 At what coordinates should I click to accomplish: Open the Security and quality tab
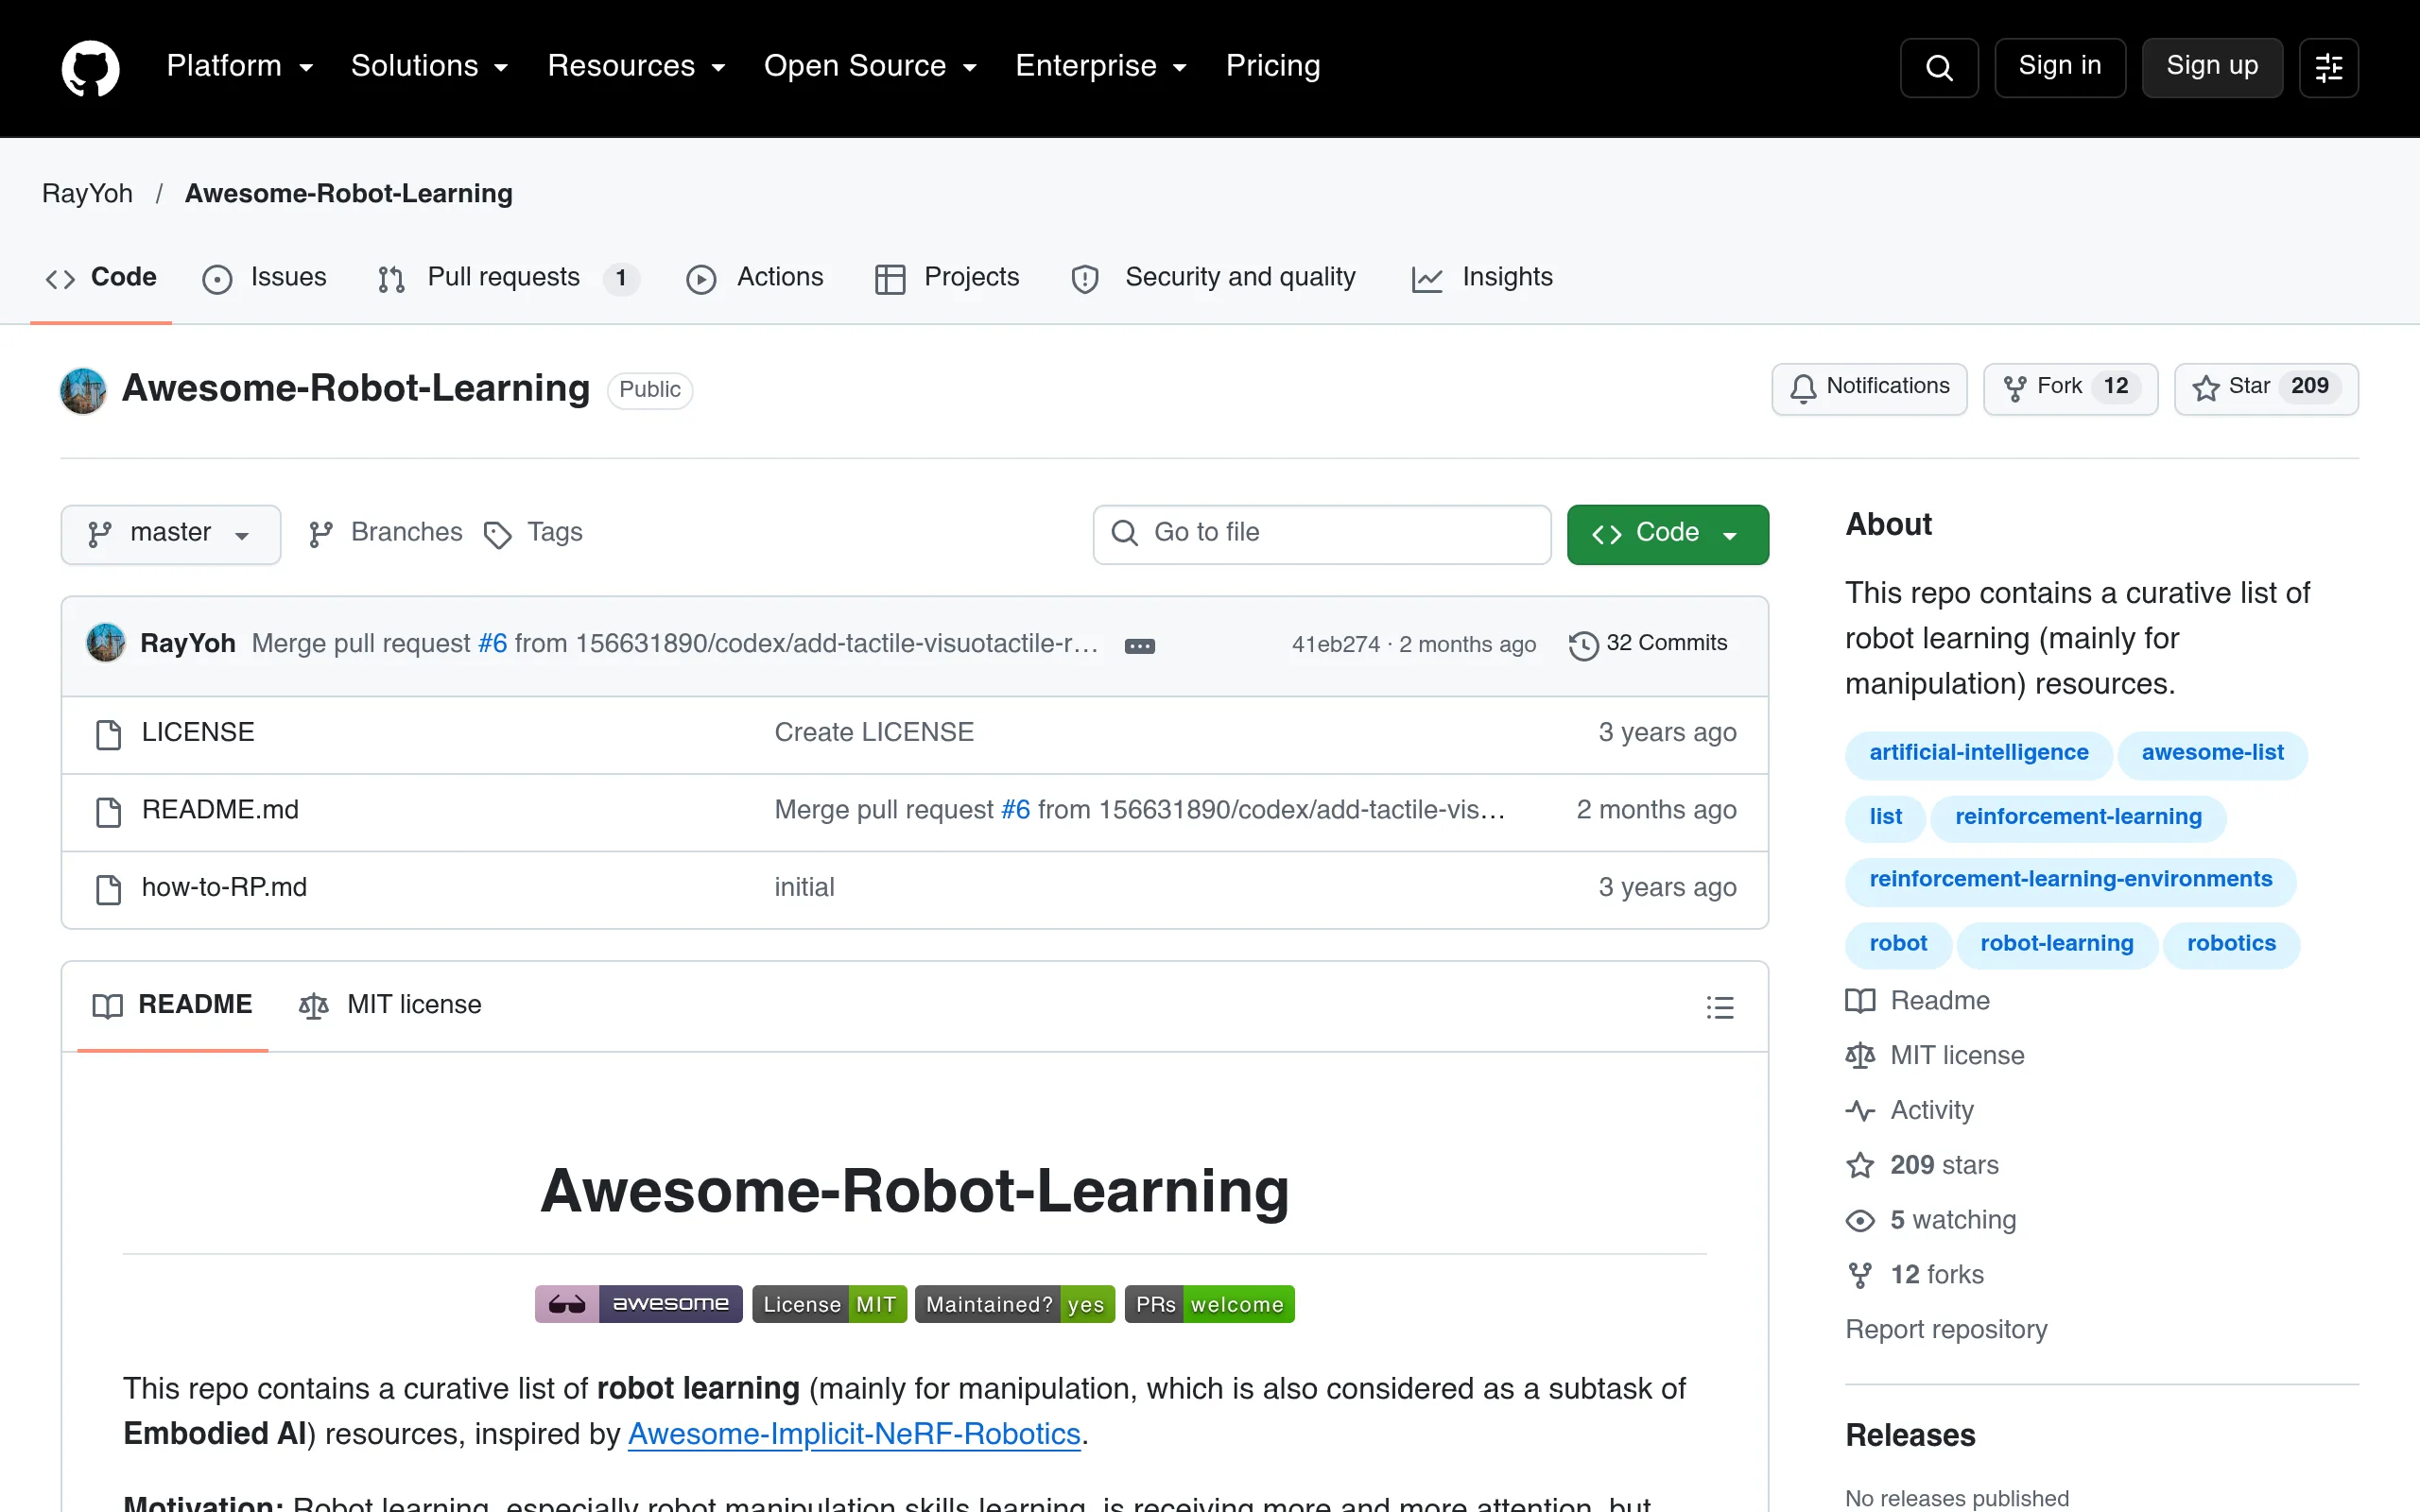pos(1213,278)
